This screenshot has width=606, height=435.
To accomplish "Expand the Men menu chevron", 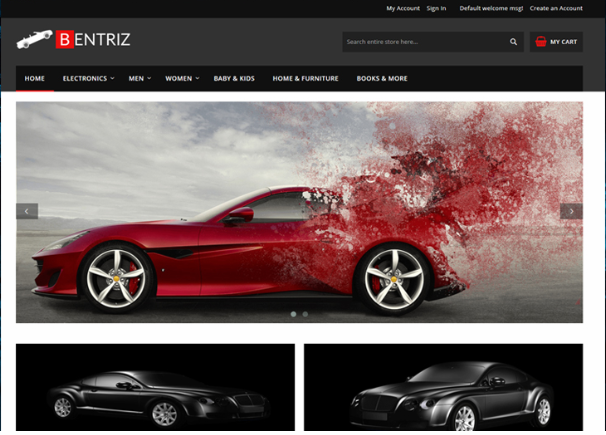I will 149,78.
